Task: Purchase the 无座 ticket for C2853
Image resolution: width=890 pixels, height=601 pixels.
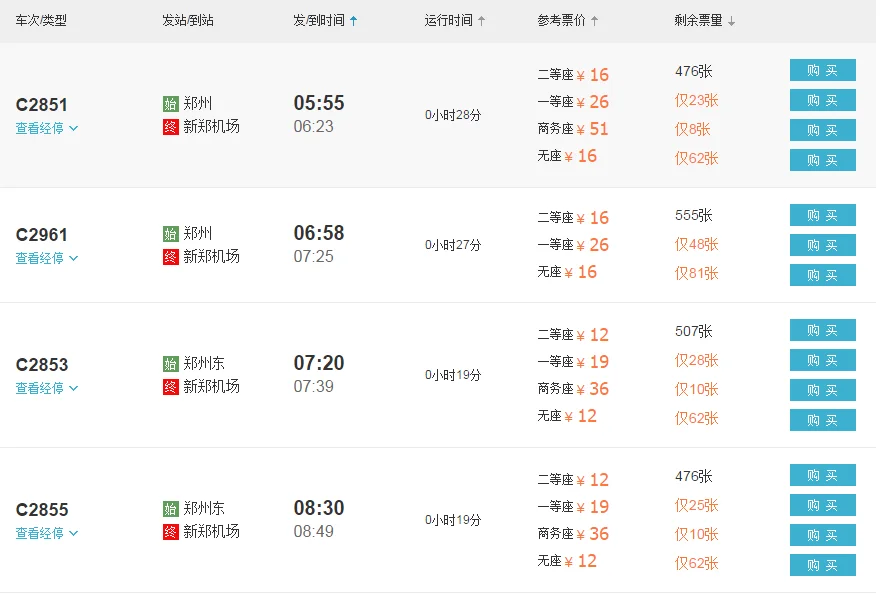Action: point(822,419)
